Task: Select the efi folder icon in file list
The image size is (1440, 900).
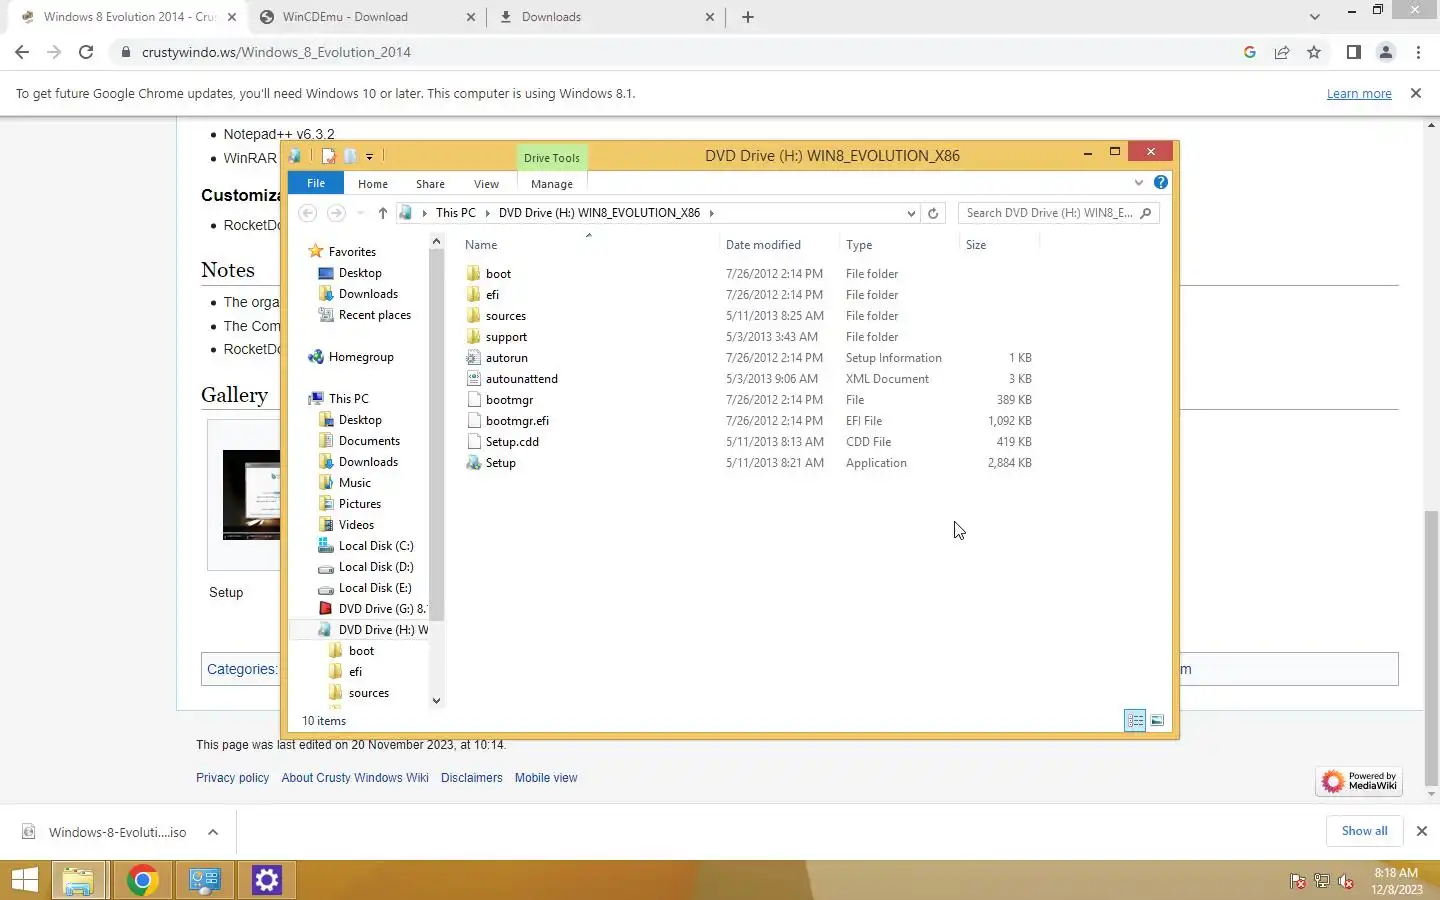Action: tap(474, 295)
